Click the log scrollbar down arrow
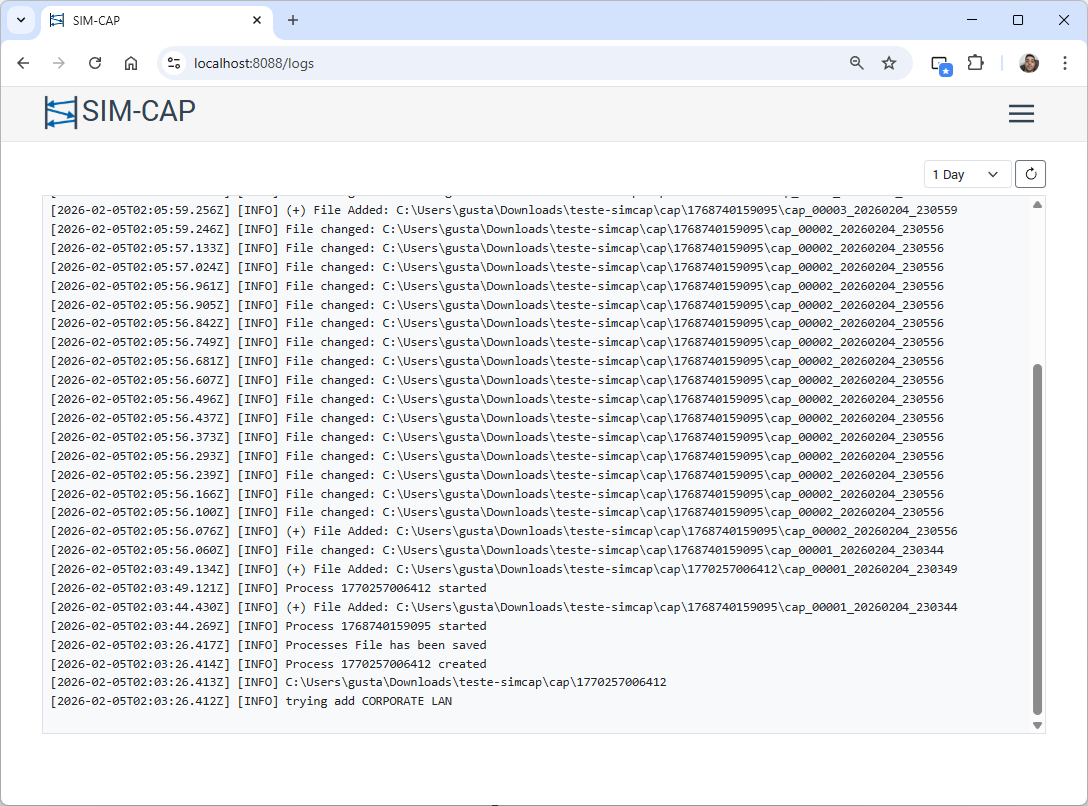This screenshot has width=1088, height=806. [1037, 725]
